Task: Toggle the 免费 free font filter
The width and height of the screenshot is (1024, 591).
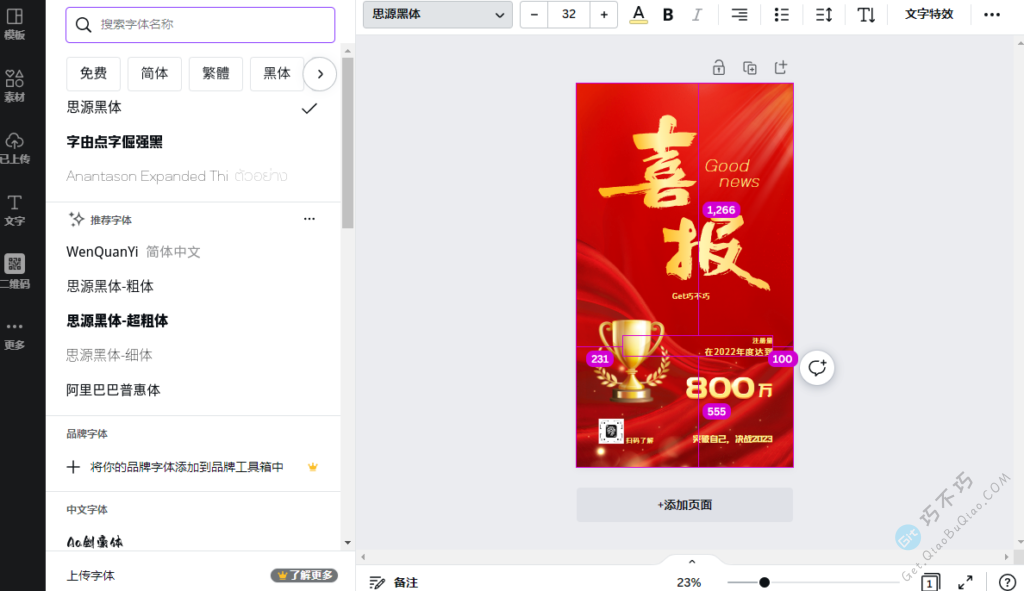Action: (93, 73)
